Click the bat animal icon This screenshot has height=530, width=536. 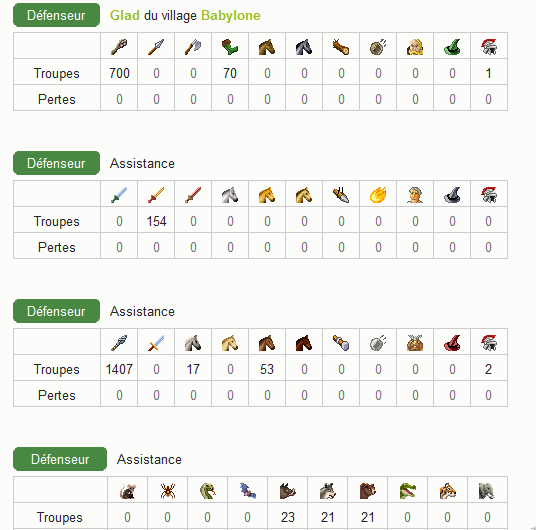(x=247, y=491)
